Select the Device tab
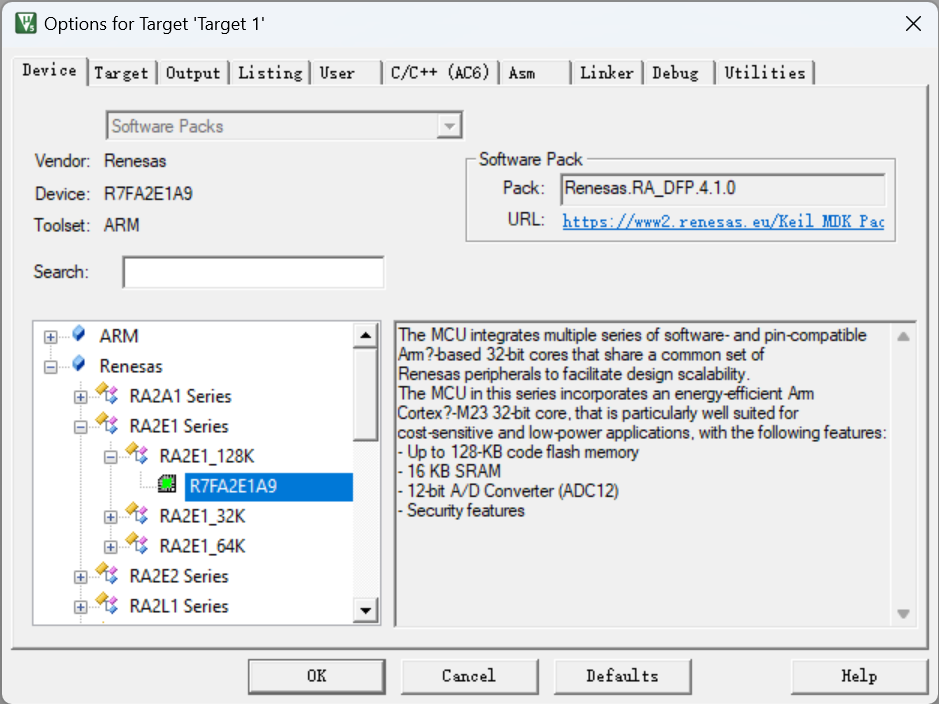 [50, 71]
